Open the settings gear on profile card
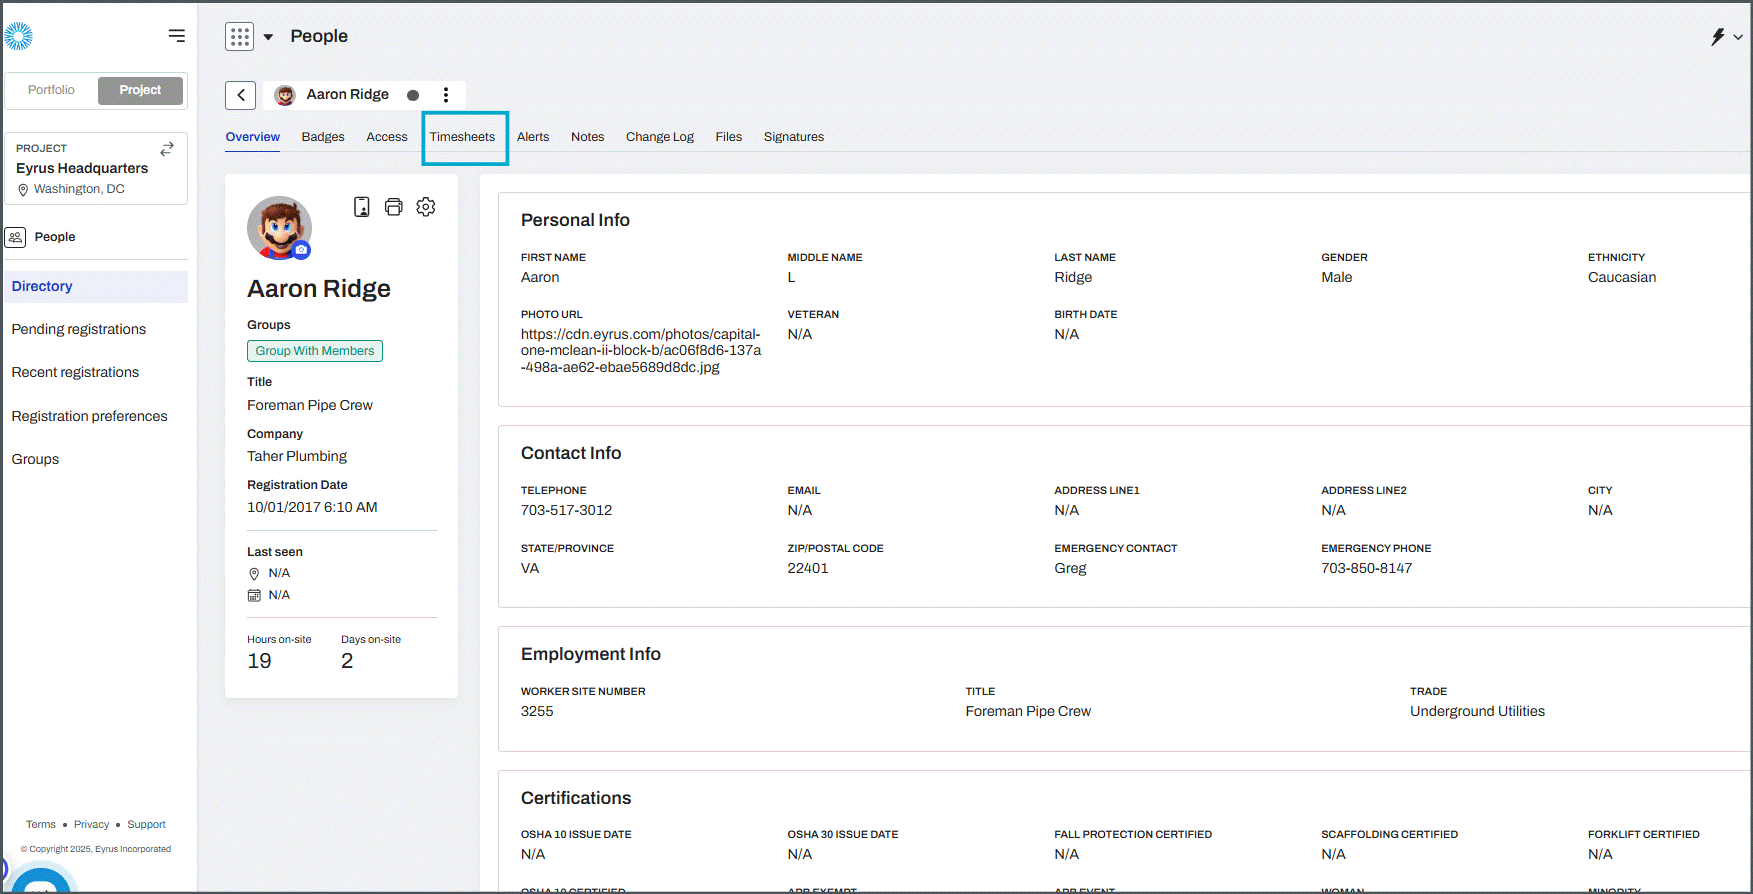The width and height of the screenshot is (1753, 894). 426,207
